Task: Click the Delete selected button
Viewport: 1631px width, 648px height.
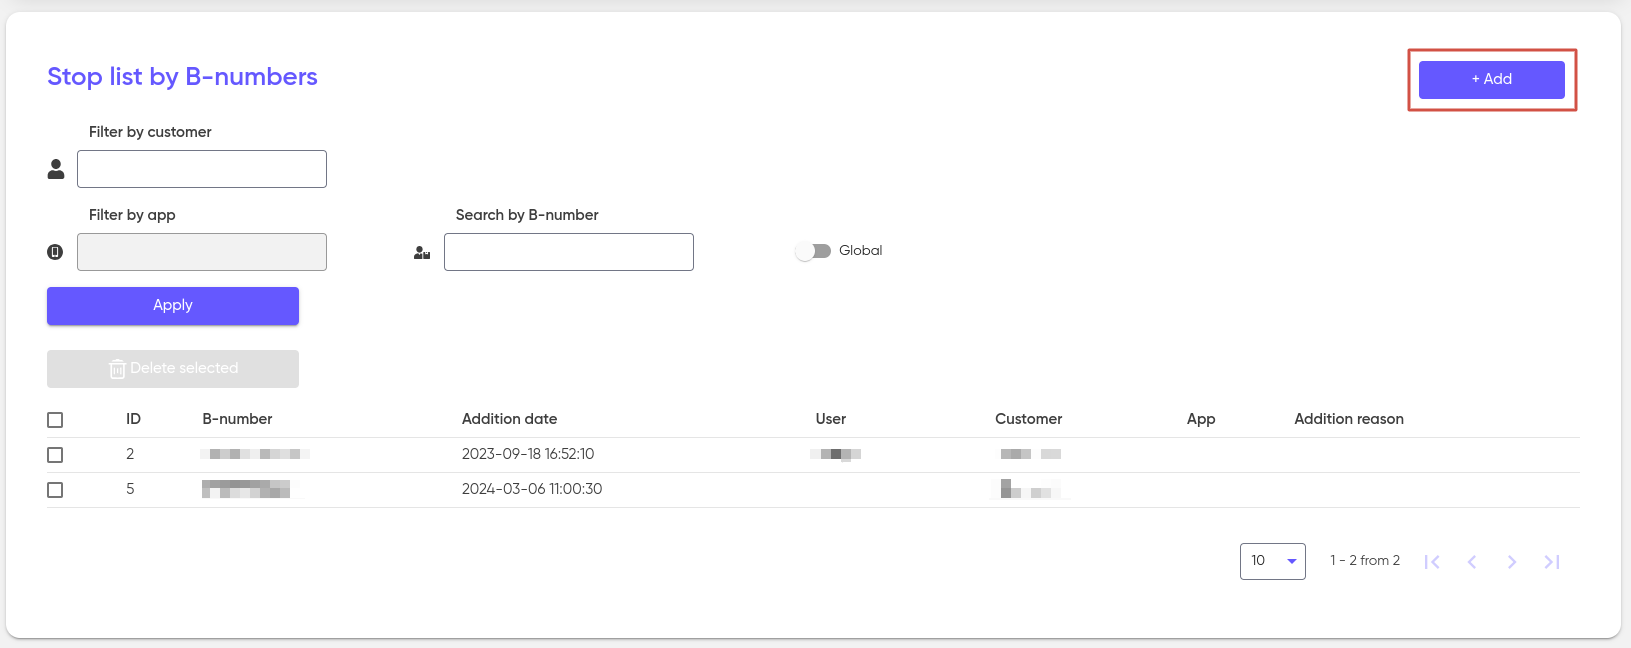Action: (x=173, y=369)
